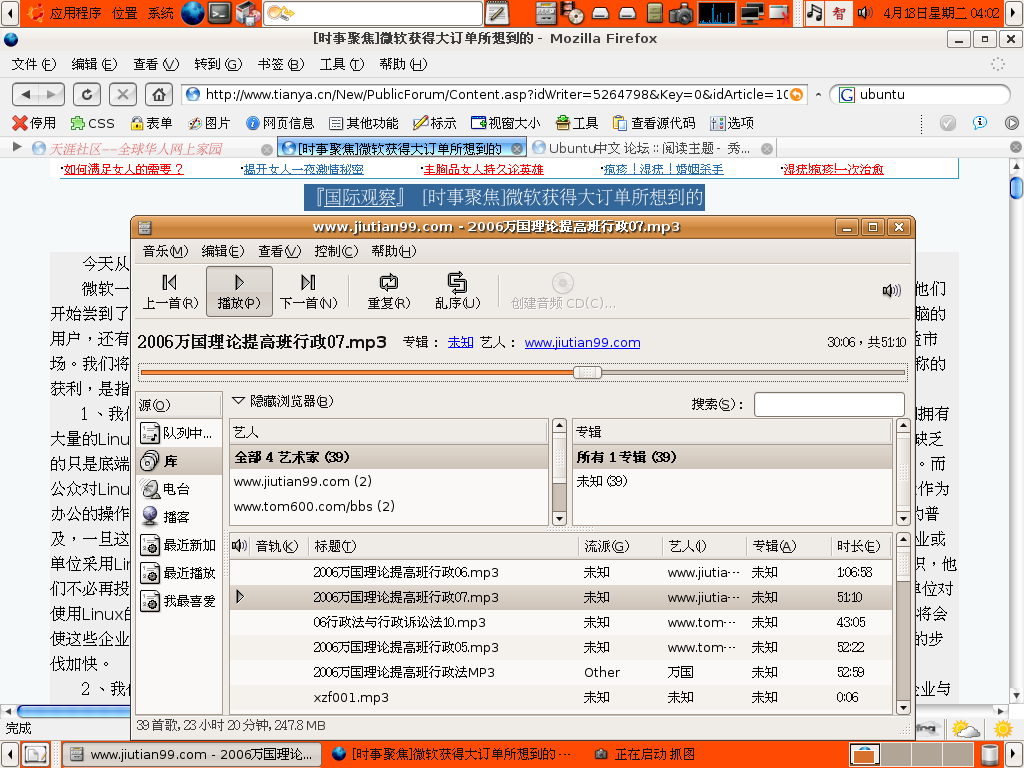
Task: Sort tracks by 时长 column header
Action: click(x=861, y=546)
